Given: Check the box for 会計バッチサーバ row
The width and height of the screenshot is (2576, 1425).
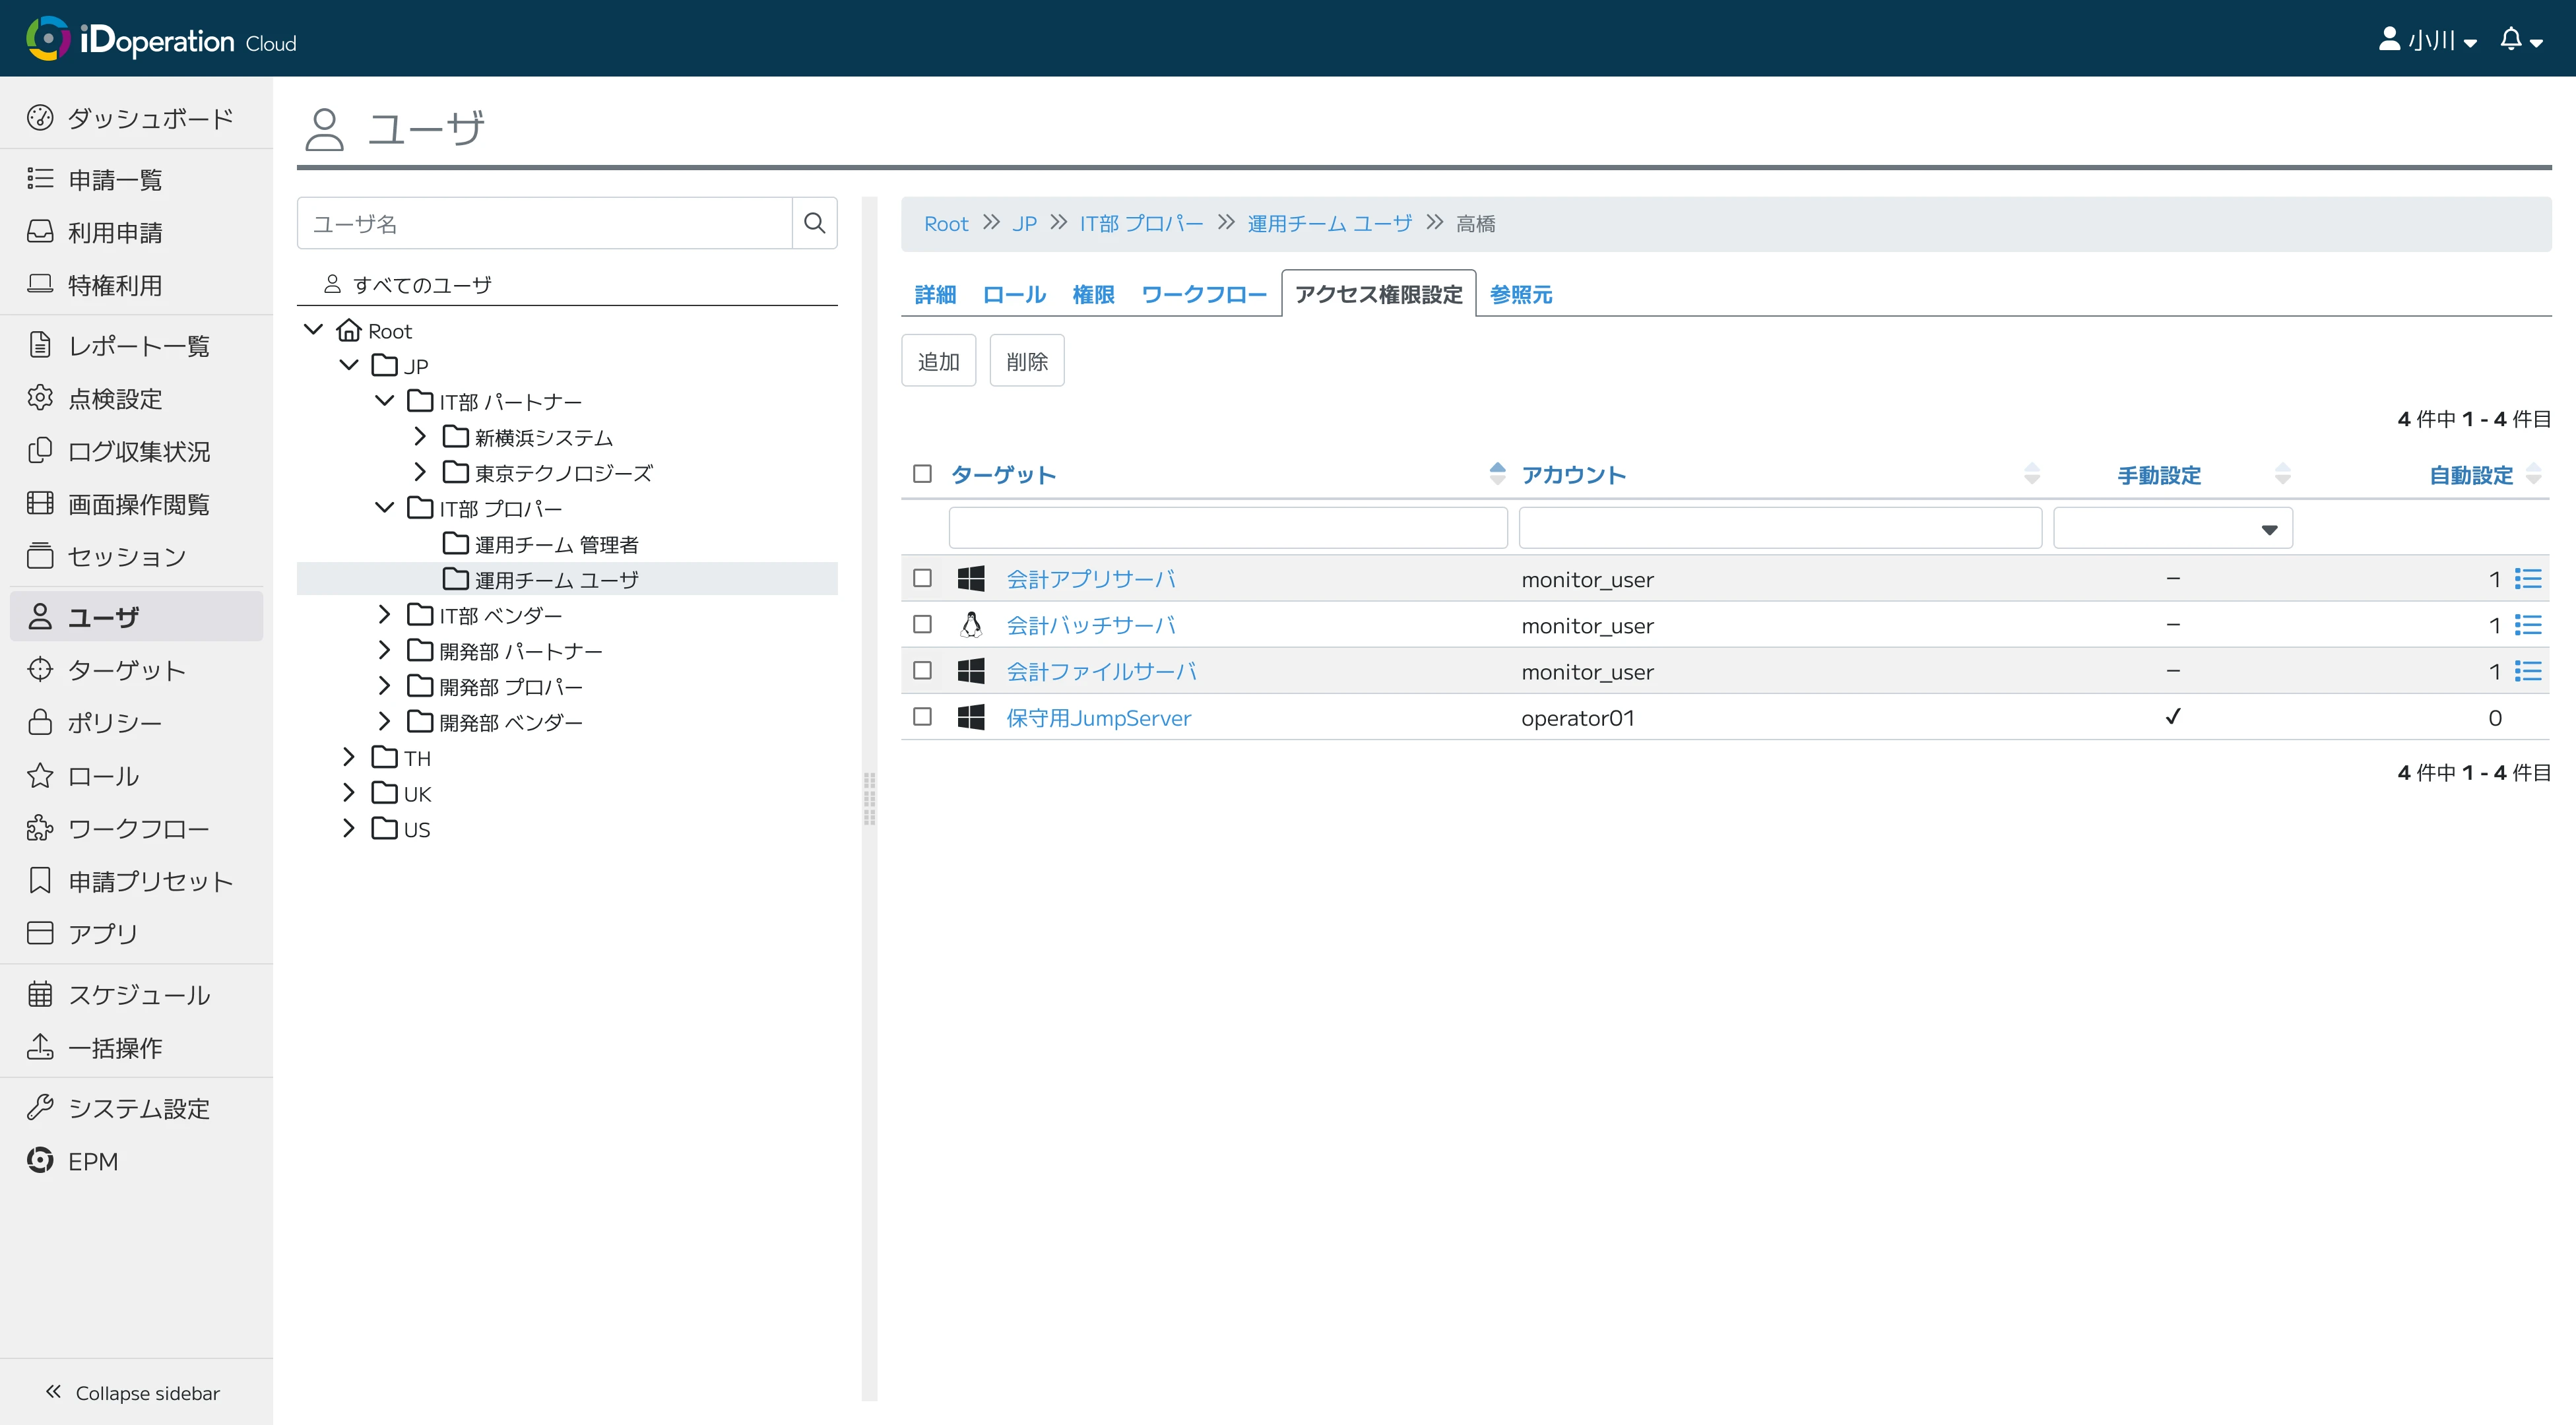Looking at the screenshot, I should point(922,625).
